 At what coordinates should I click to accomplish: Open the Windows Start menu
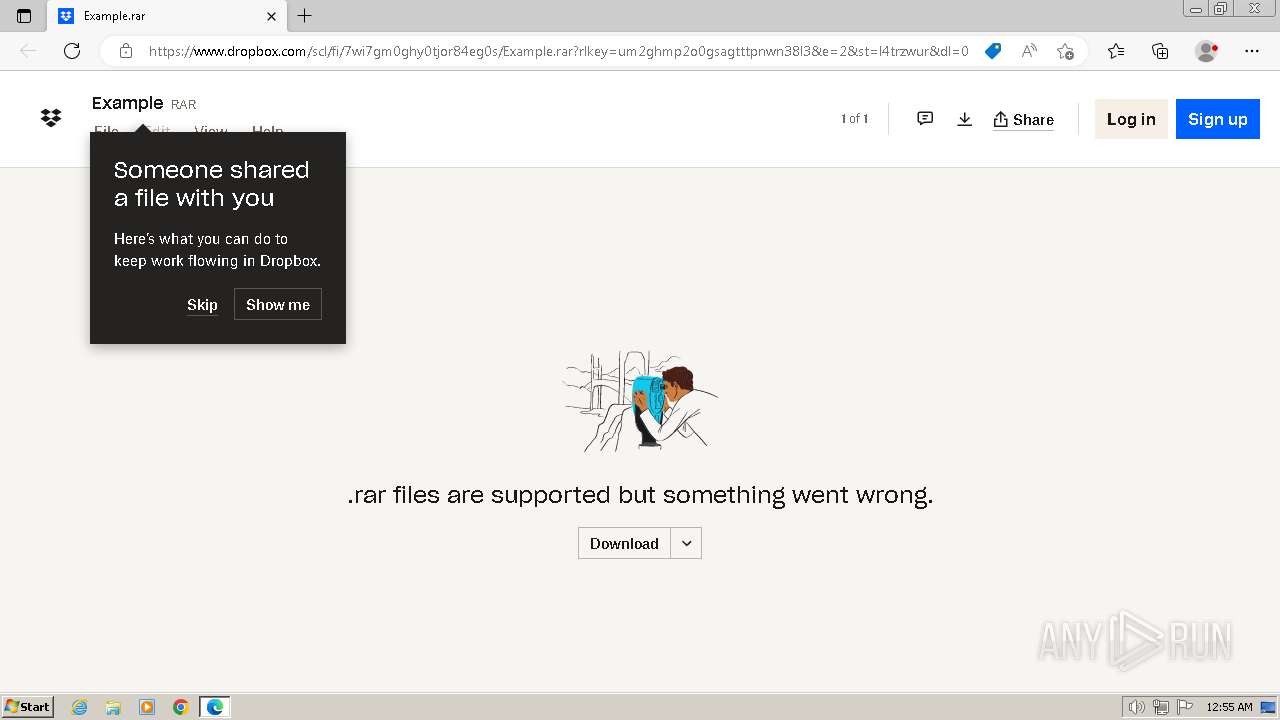[x=27, y=707]
